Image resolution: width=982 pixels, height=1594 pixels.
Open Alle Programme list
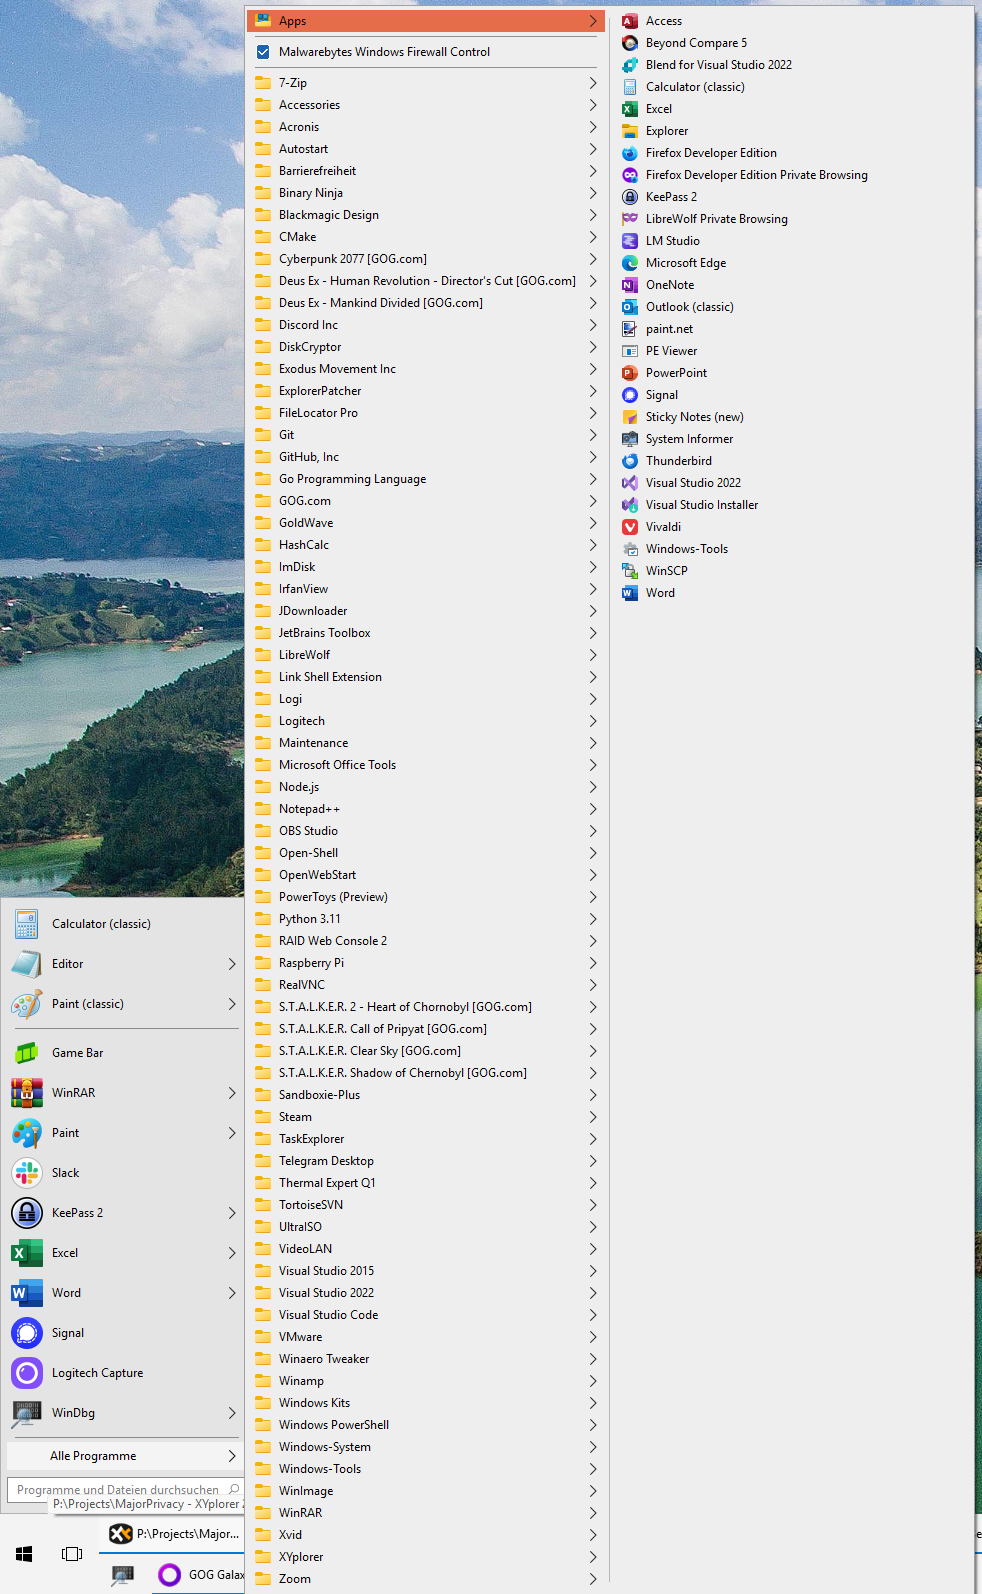point(123,1456)
